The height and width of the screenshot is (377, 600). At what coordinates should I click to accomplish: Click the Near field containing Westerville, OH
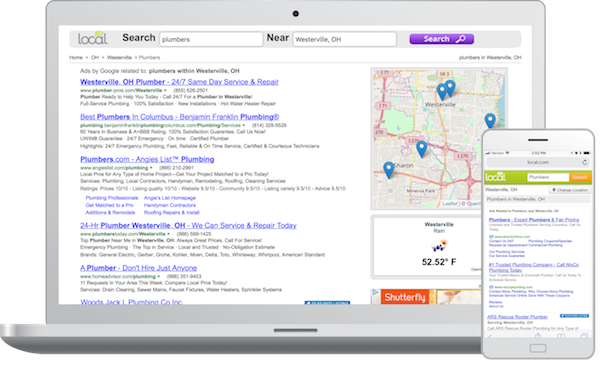(x=344, y=39)
